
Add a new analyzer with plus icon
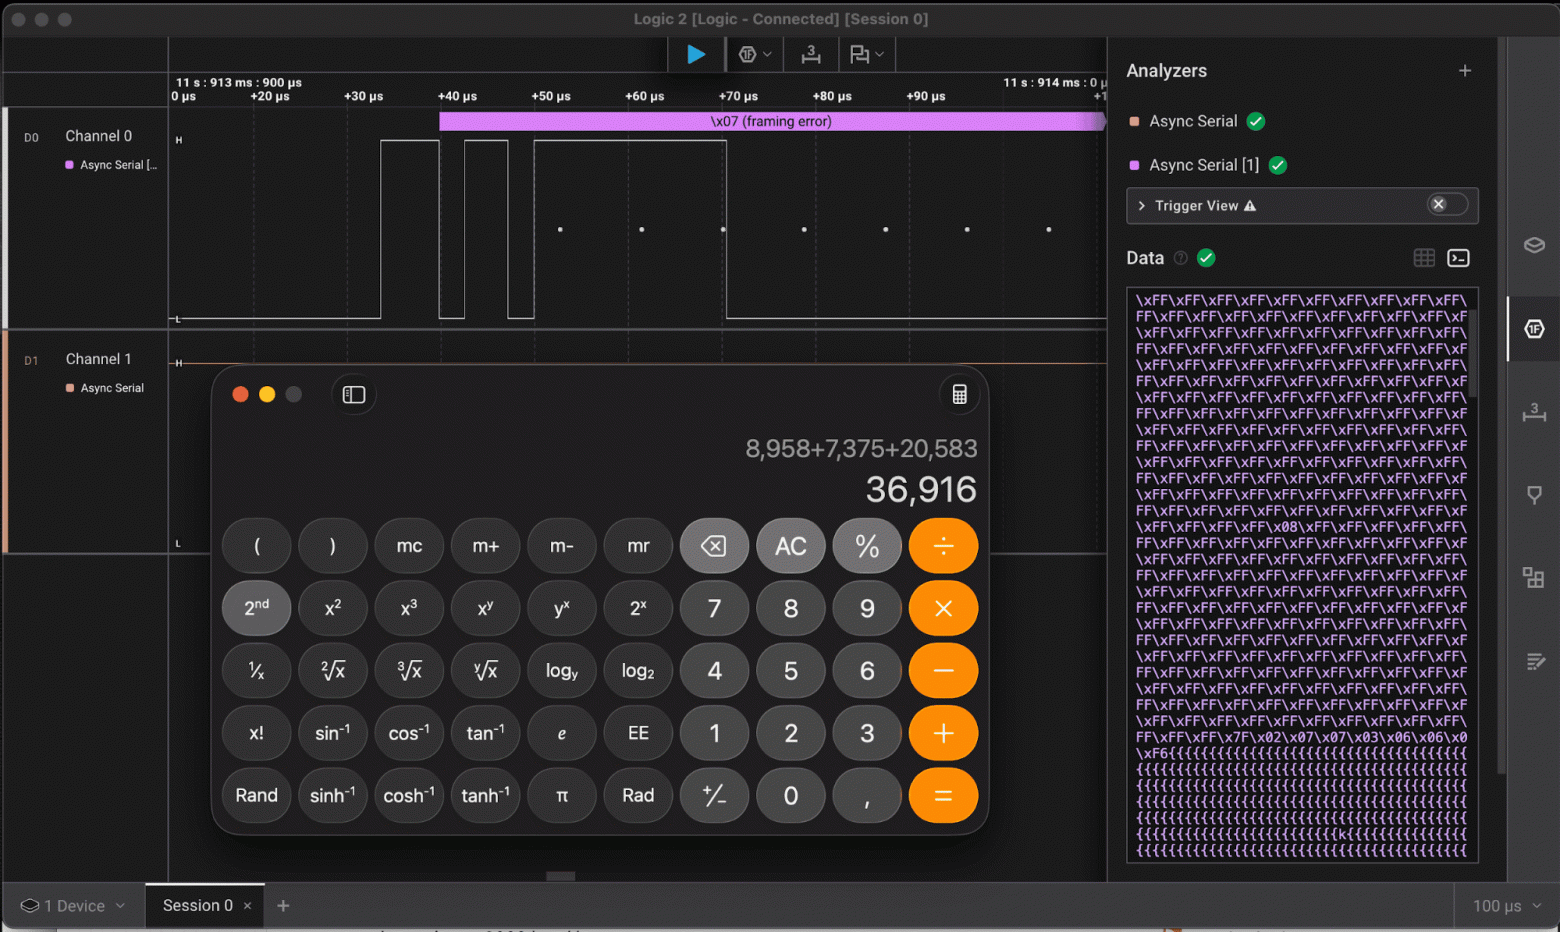pos(1465,71)
